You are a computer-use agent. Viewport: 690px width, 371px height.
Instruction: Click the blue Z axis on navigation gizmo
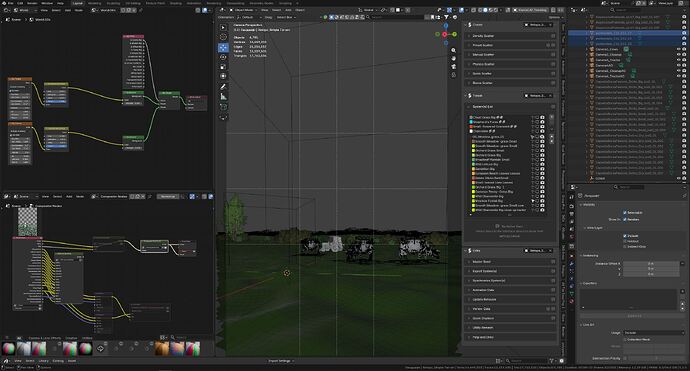tap(446, 26)
